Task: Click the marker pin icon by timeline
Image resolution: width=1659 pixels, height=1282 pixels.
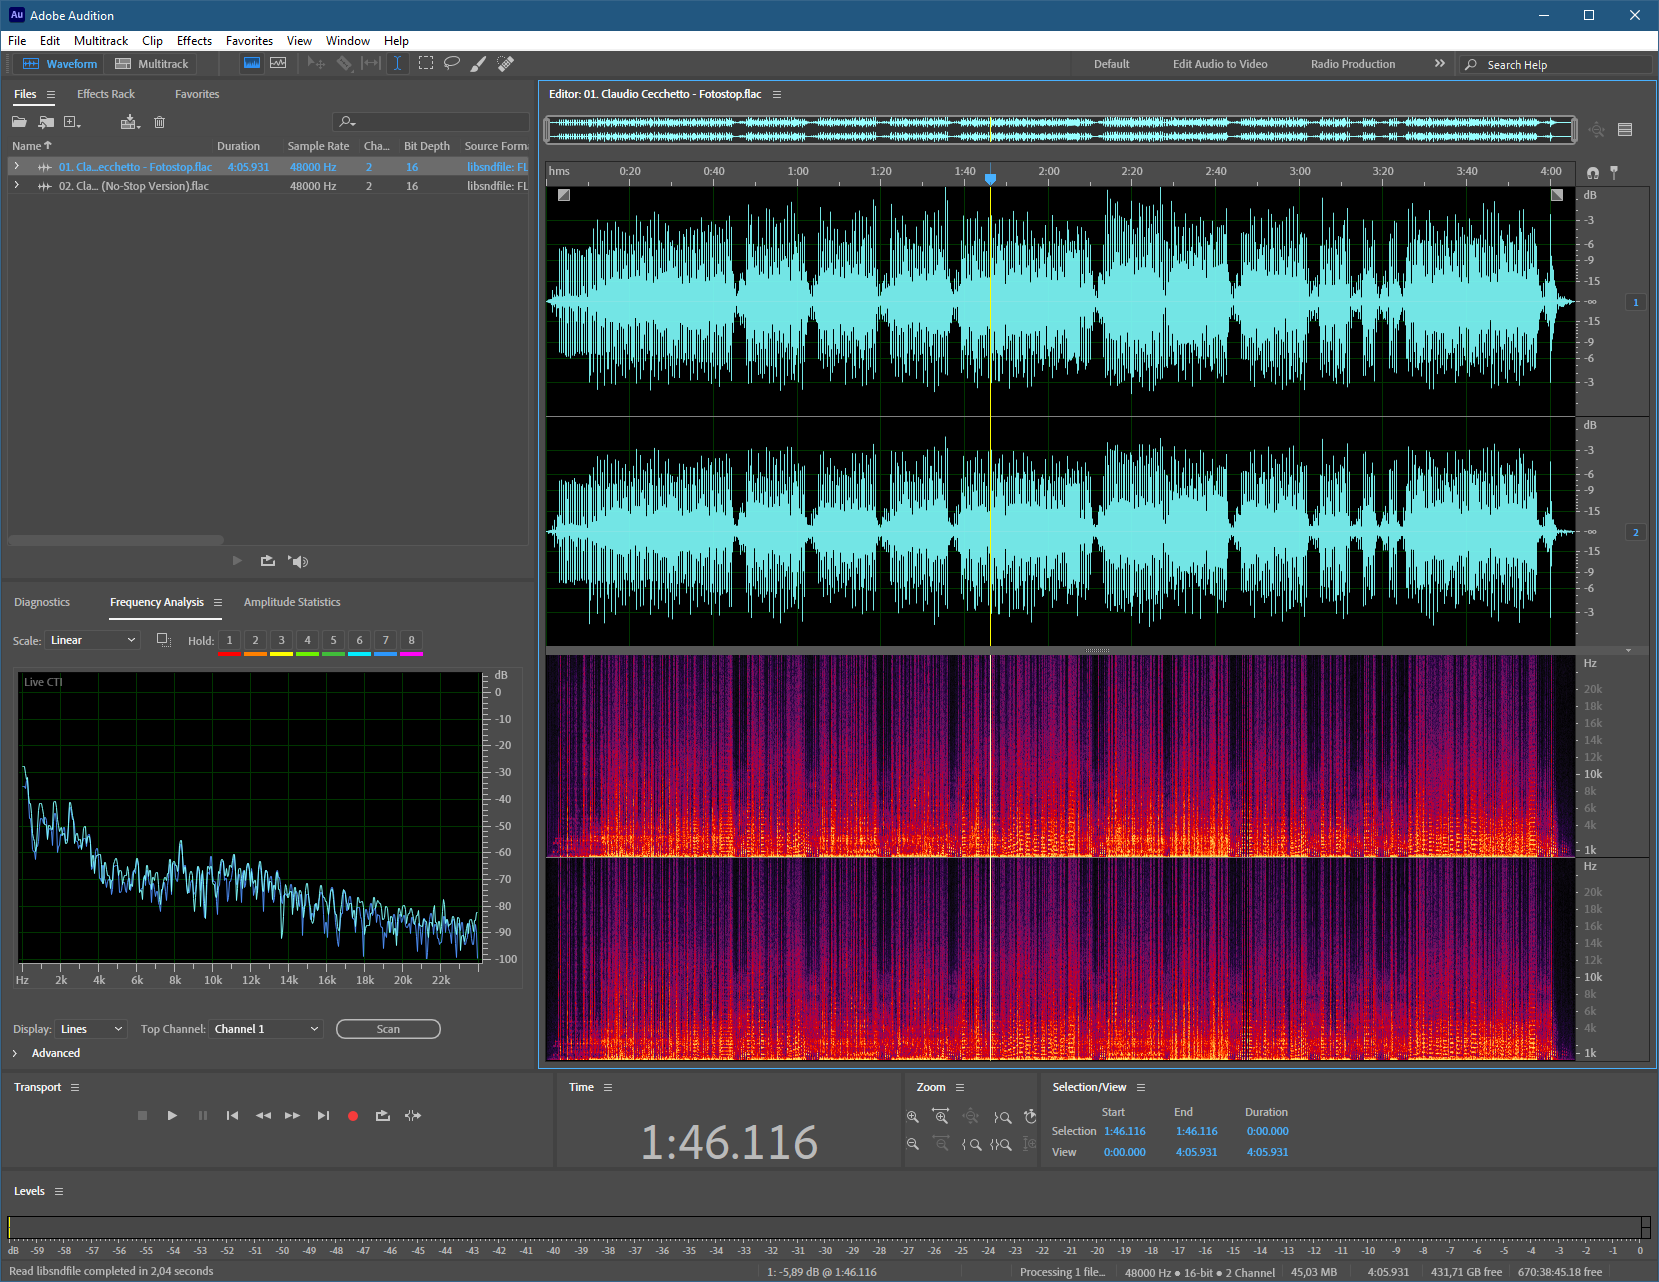Action: pos(1614,172)
